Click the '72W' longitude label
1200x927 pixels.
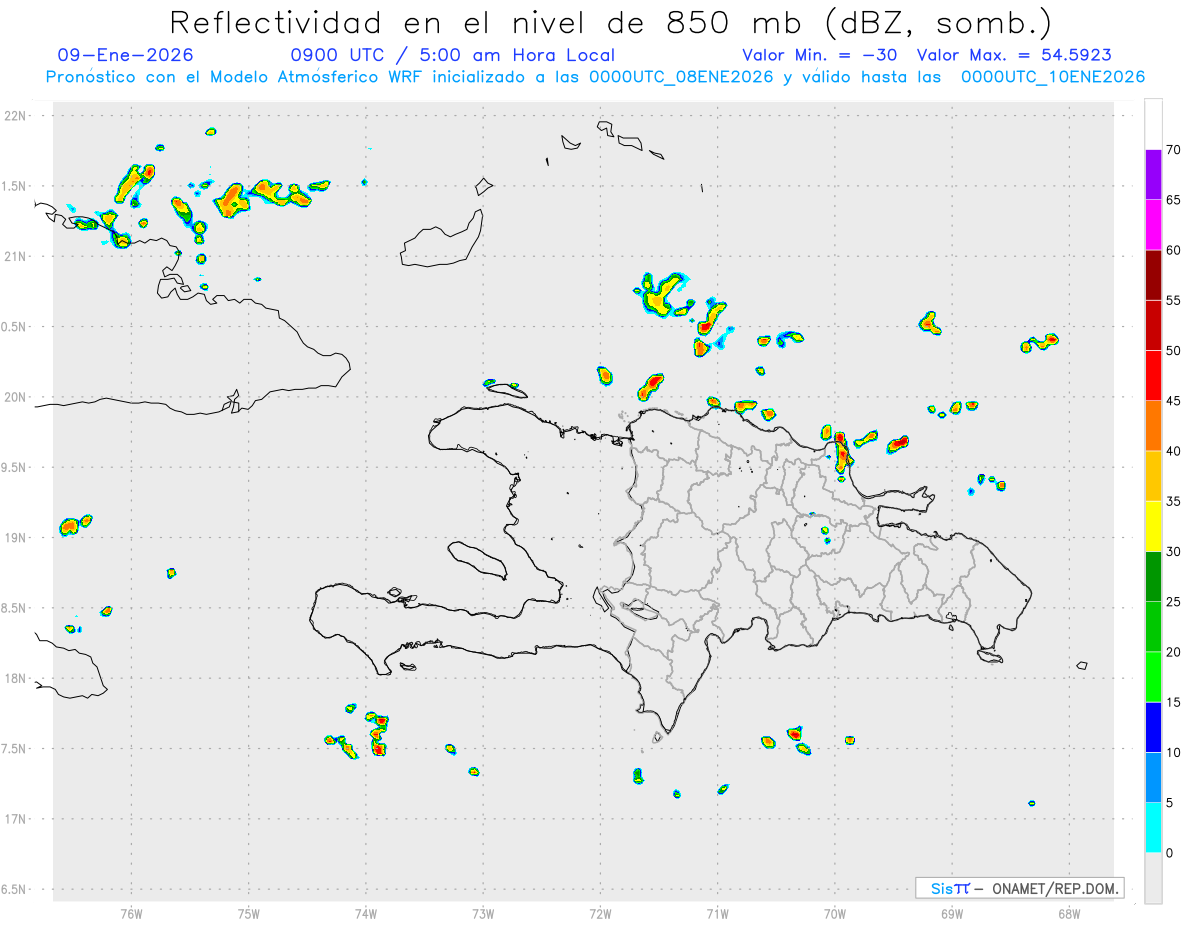600,913
